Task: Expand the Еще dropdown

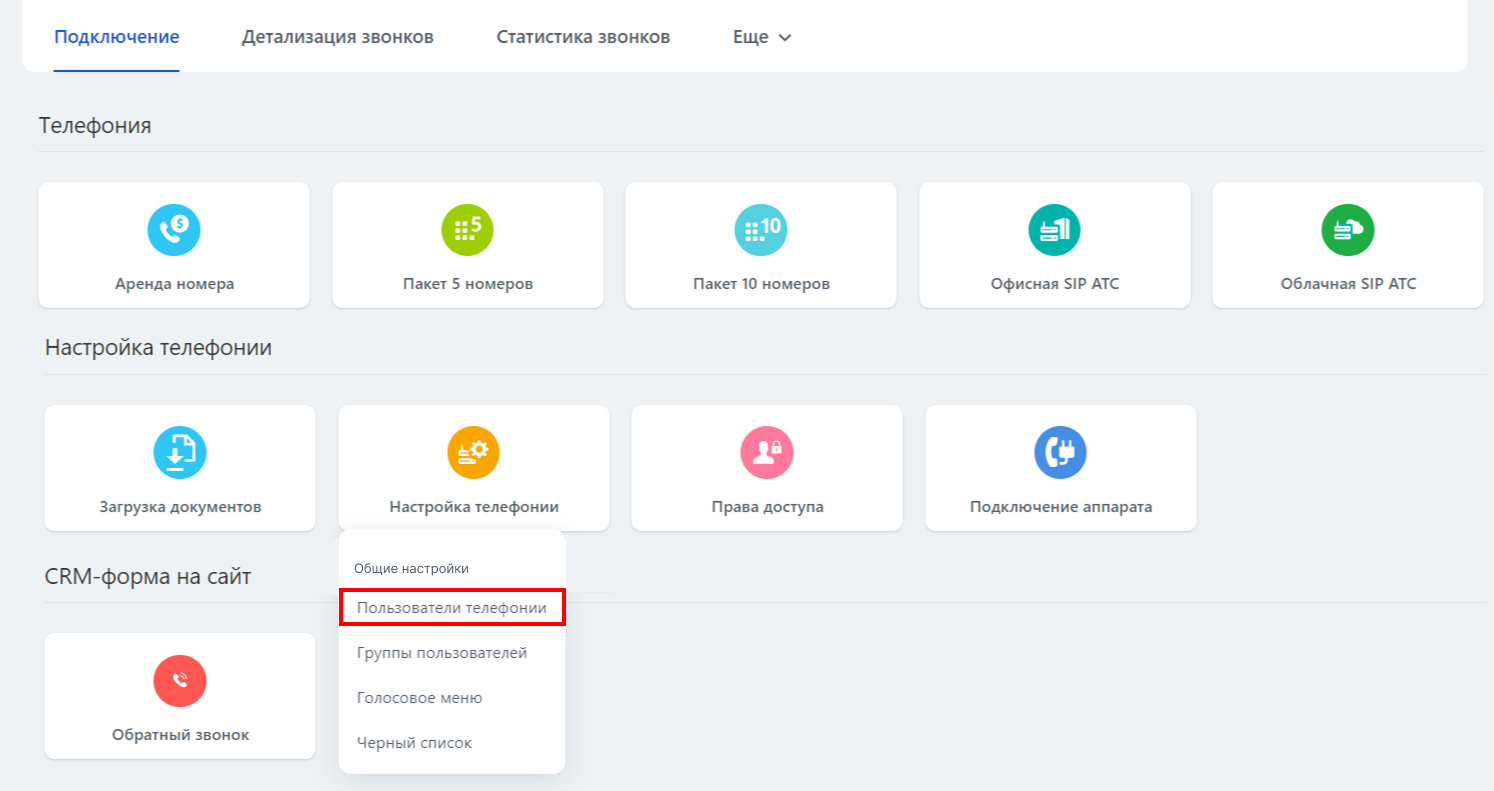Action: [x=762, y=37]
